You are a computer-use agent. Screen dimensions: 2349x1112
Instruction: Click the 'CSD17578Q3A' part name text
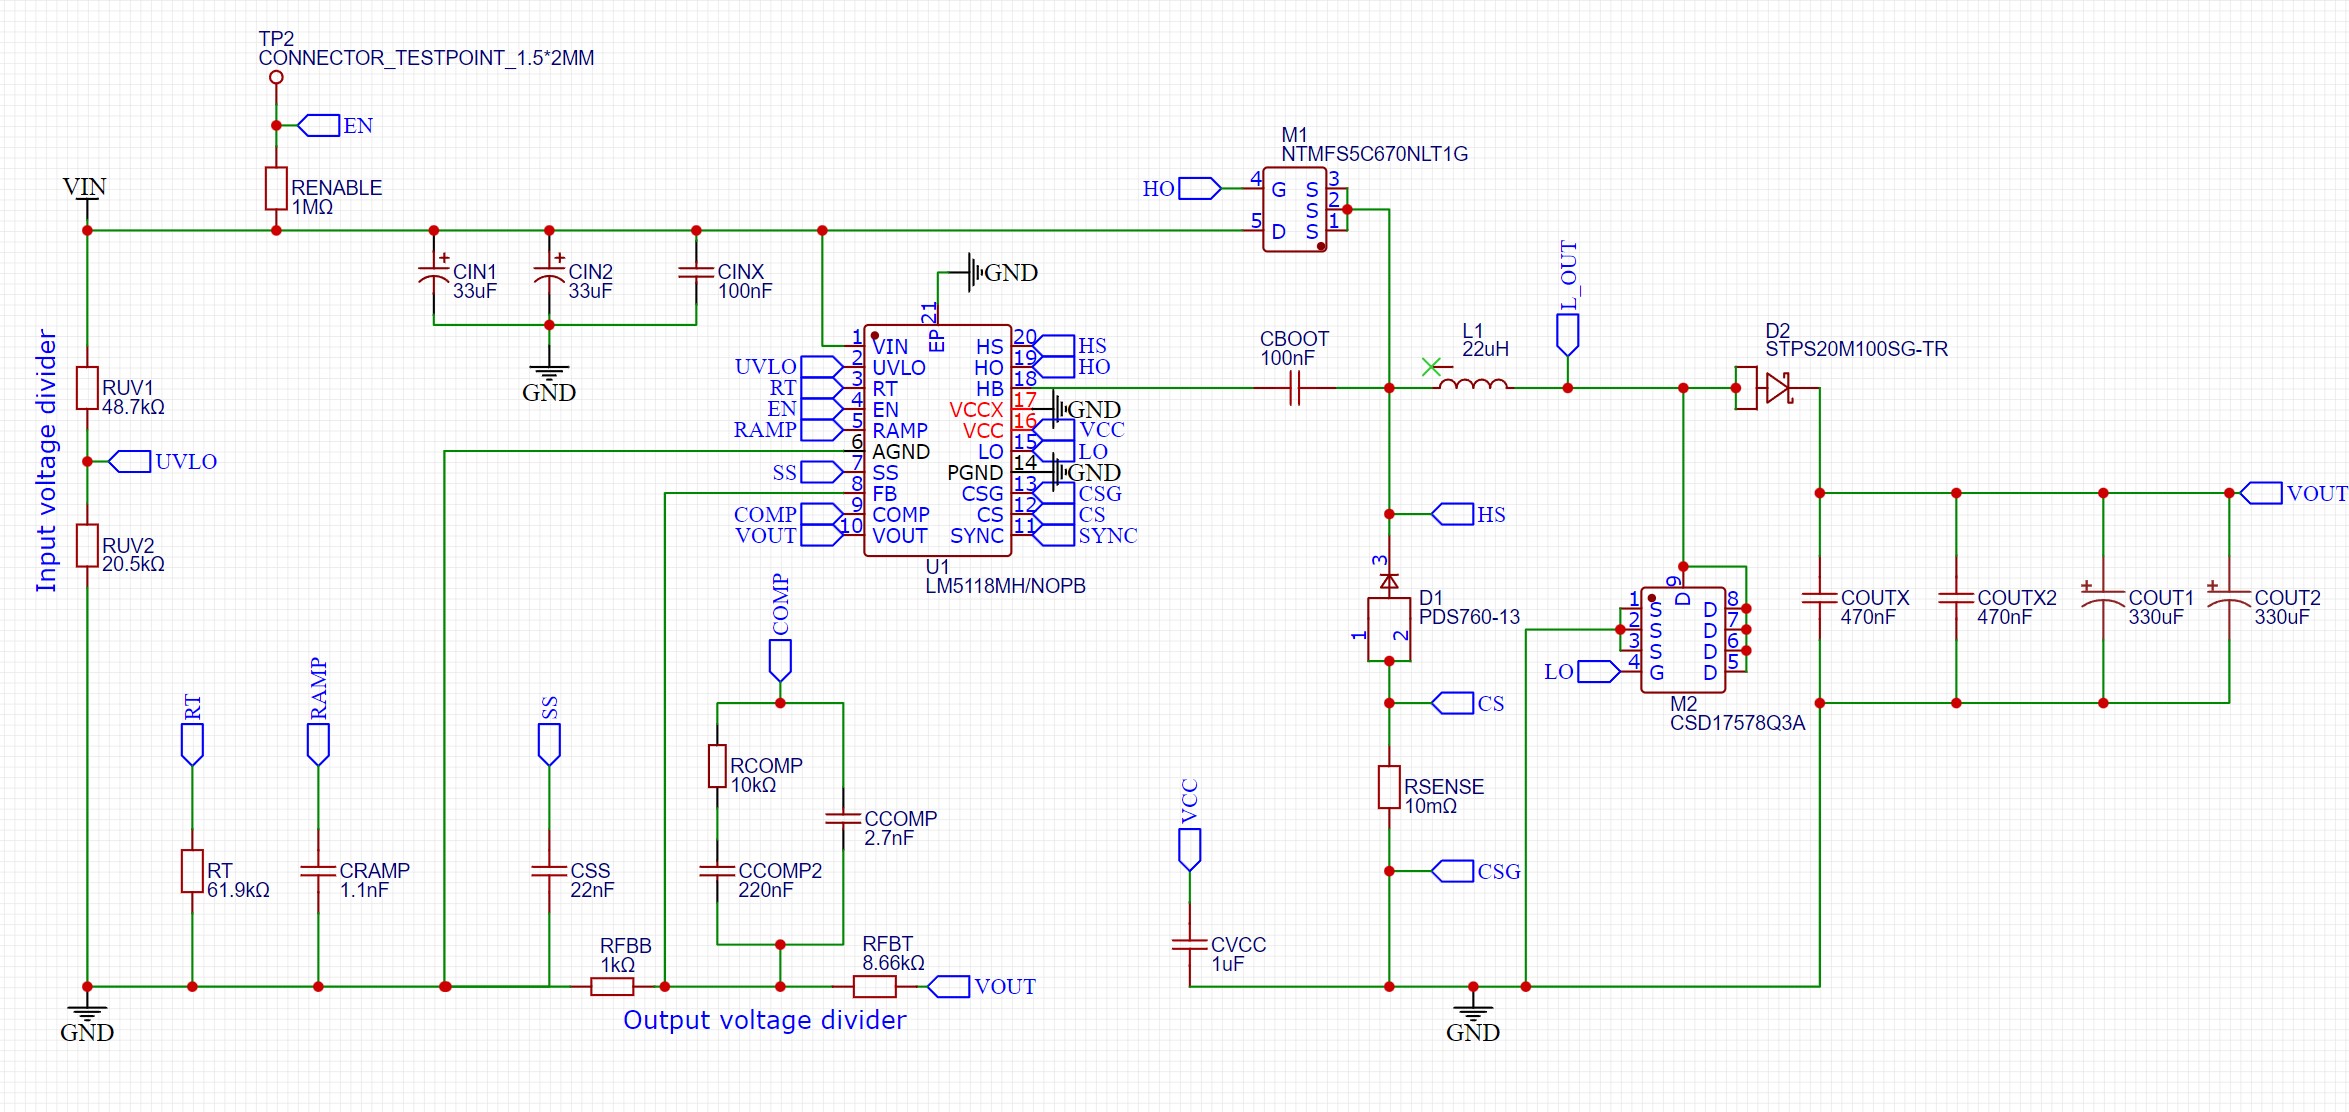[1738, 723]
